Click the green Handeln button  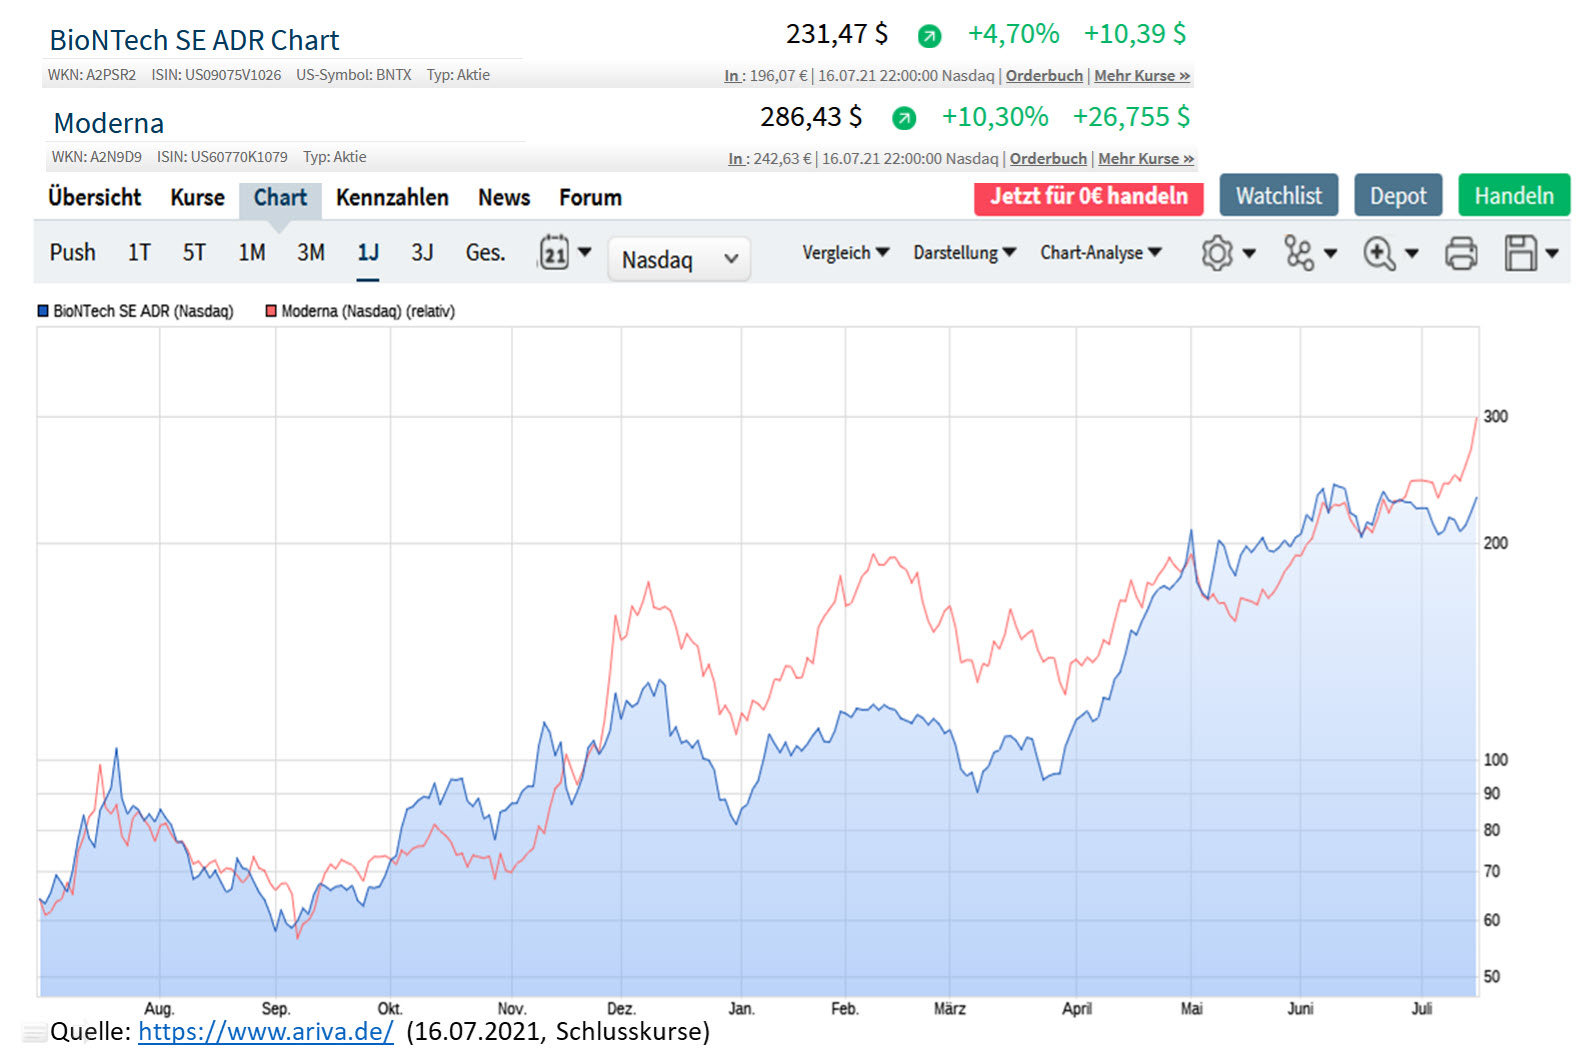tap(1514, 196)
